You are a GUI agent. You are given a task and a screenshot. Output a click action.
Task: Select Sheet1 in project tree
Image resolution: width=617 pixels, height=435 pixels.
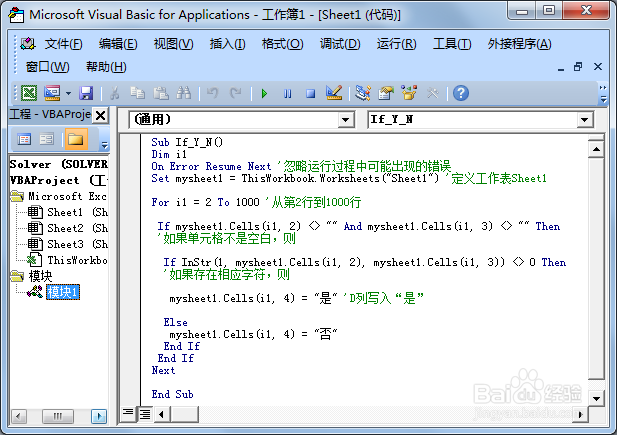pyautogui.click(x=68, y=212)
